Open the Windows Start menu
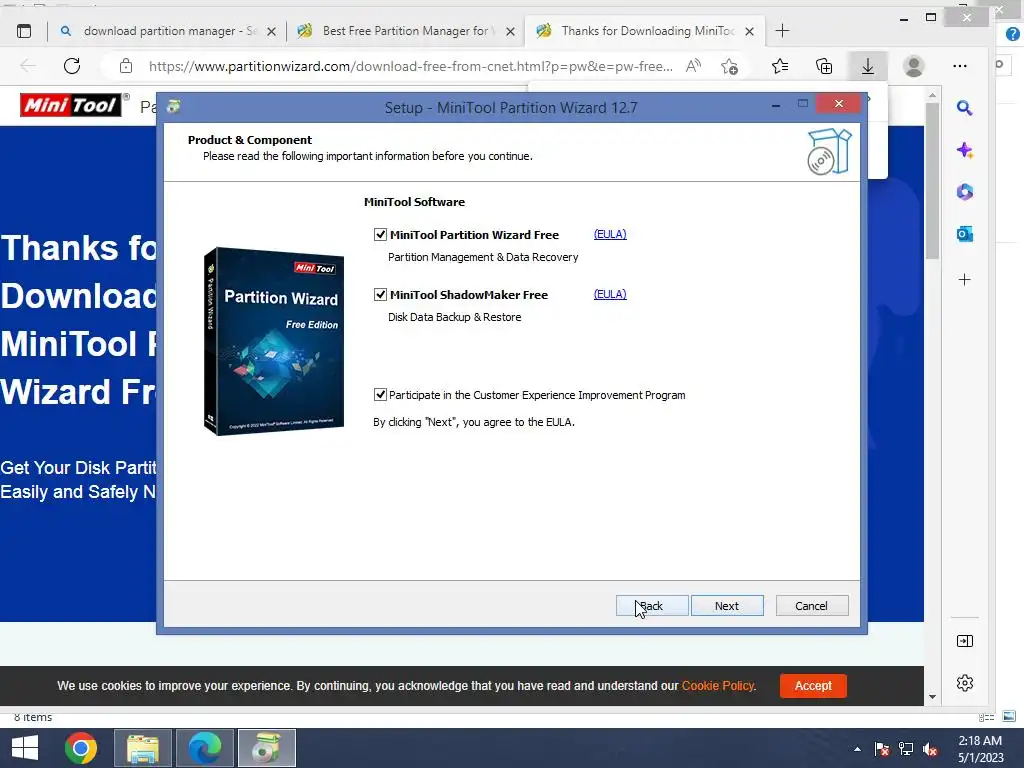 (25, 748)
